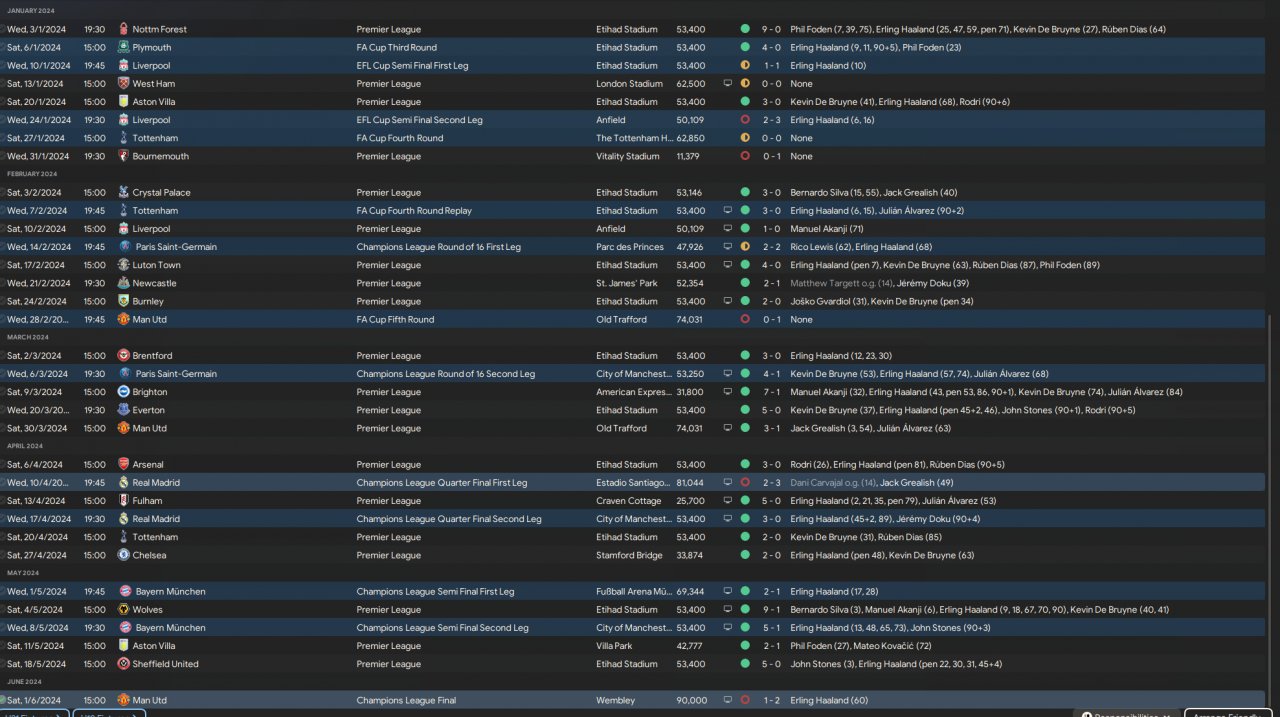This screenshot has height=717, width=1280.
Task: Click the St. James' Park venue
Action: coord(629,283)
